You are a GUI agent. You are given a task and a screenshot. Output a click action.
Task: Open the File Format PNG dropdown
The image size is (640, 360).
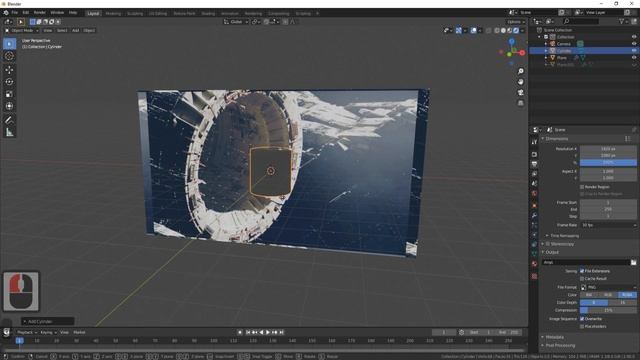[x=608, y=287]
